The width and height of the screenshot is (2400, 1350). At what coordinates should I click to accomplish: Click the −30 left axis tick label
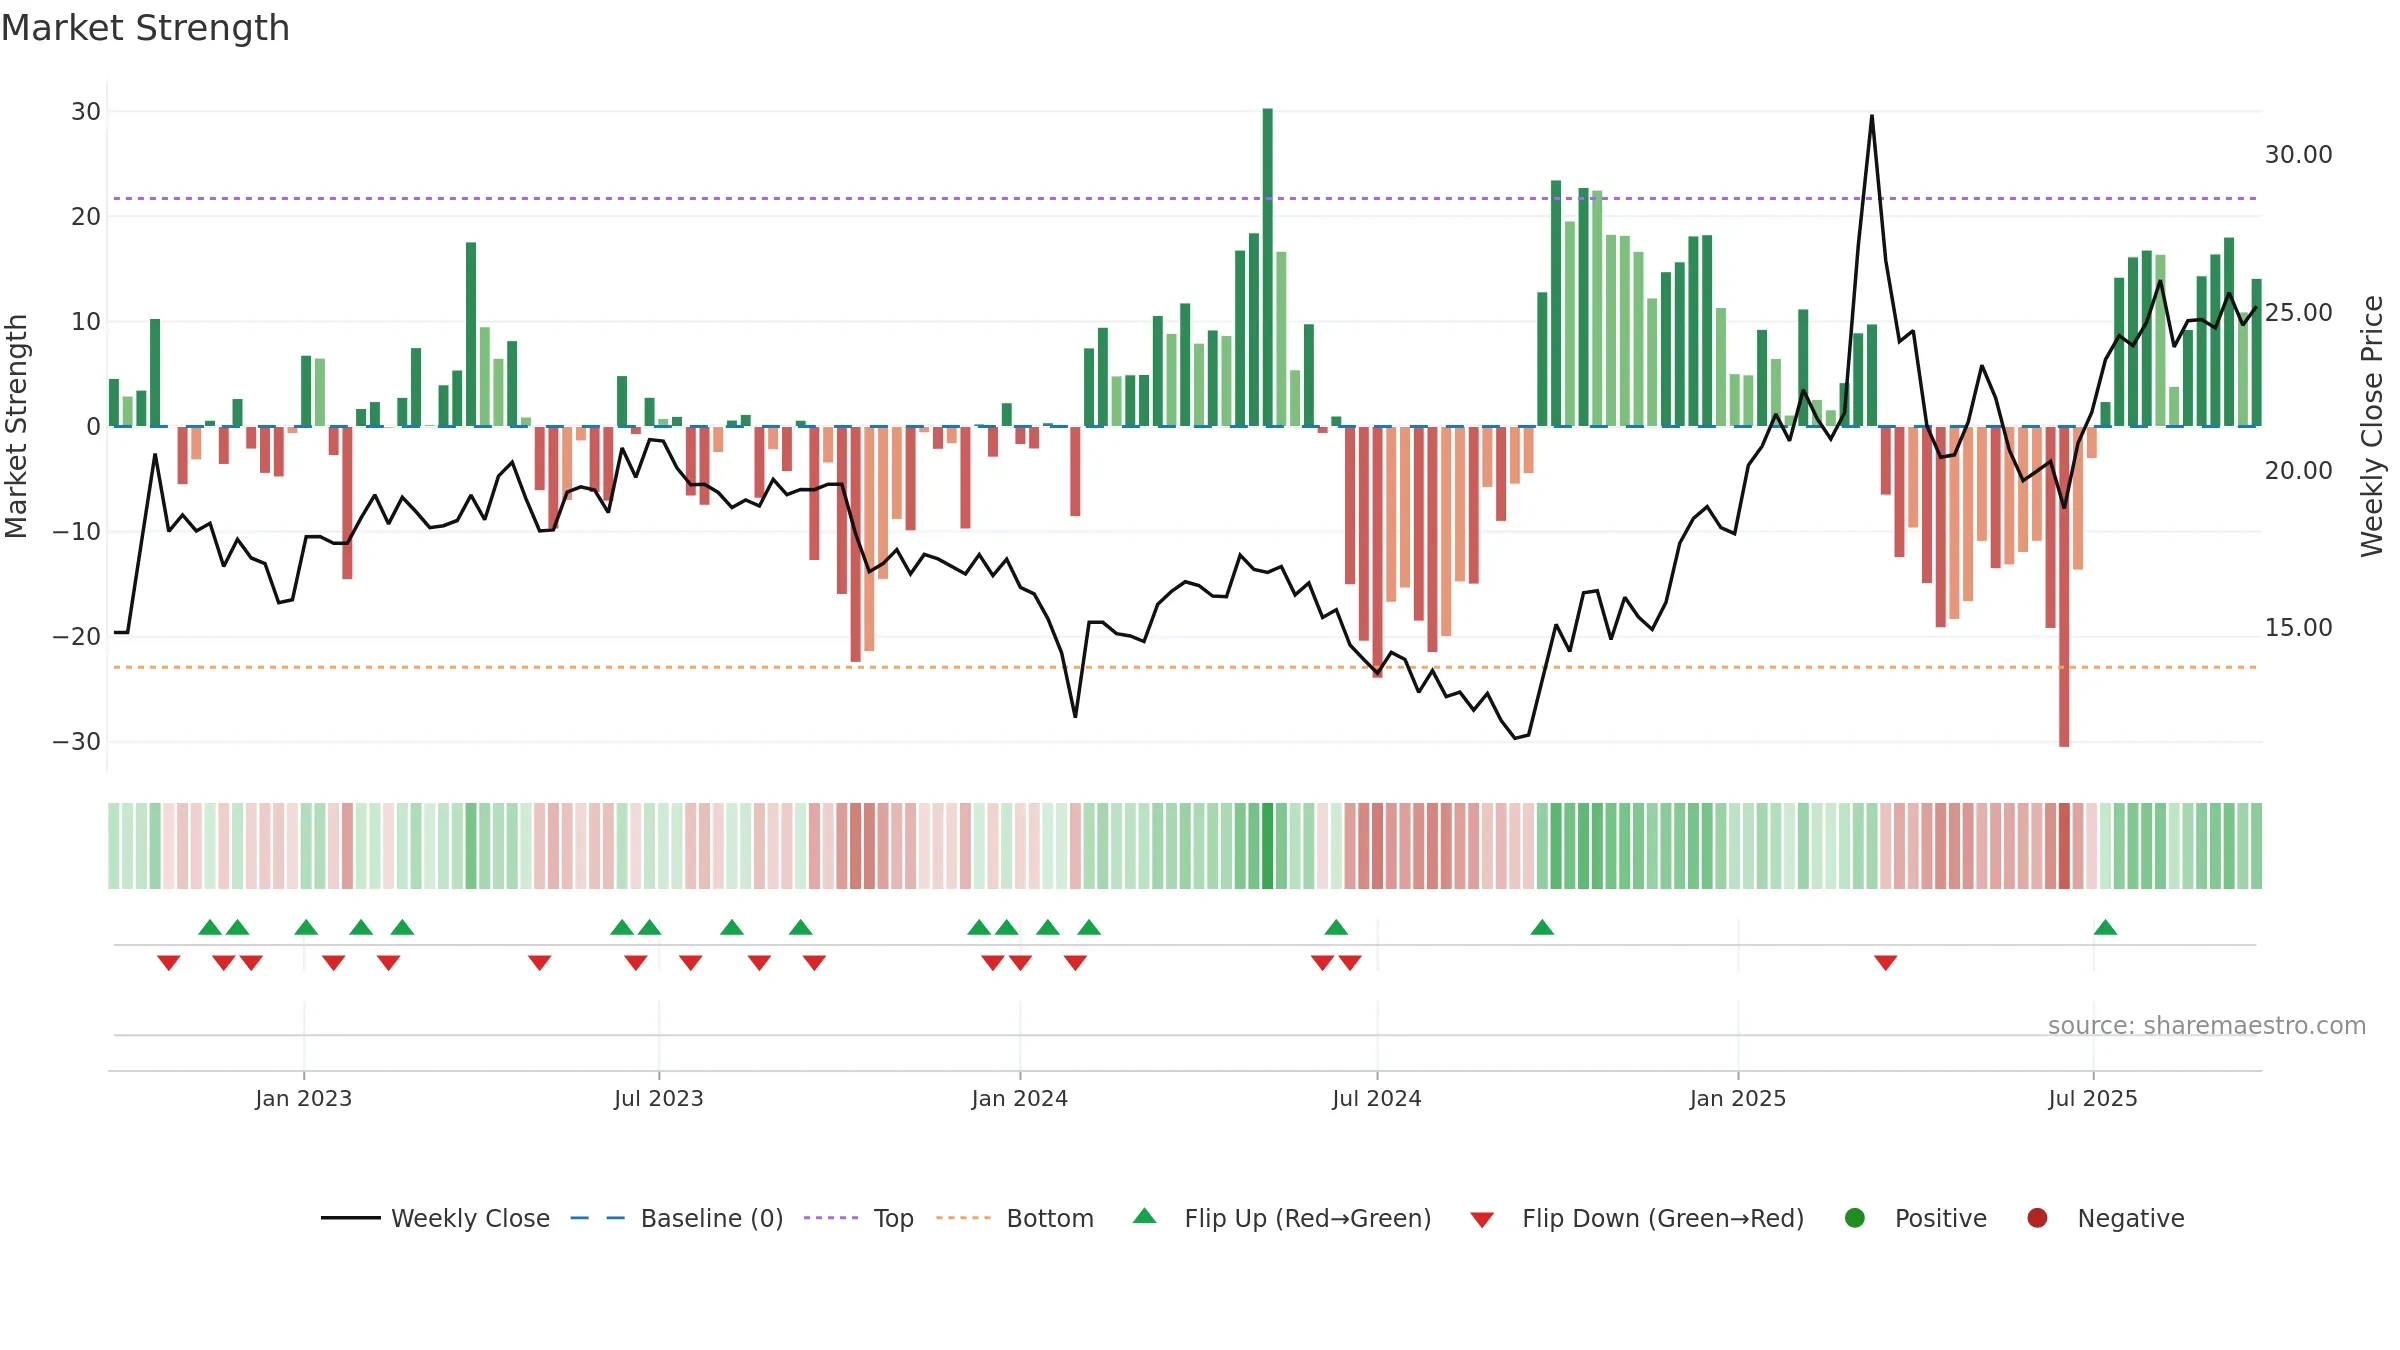point(77,742)
